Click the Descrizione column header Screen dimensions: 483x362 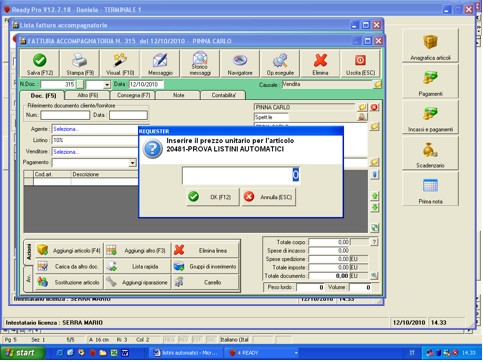pos(104,174)
